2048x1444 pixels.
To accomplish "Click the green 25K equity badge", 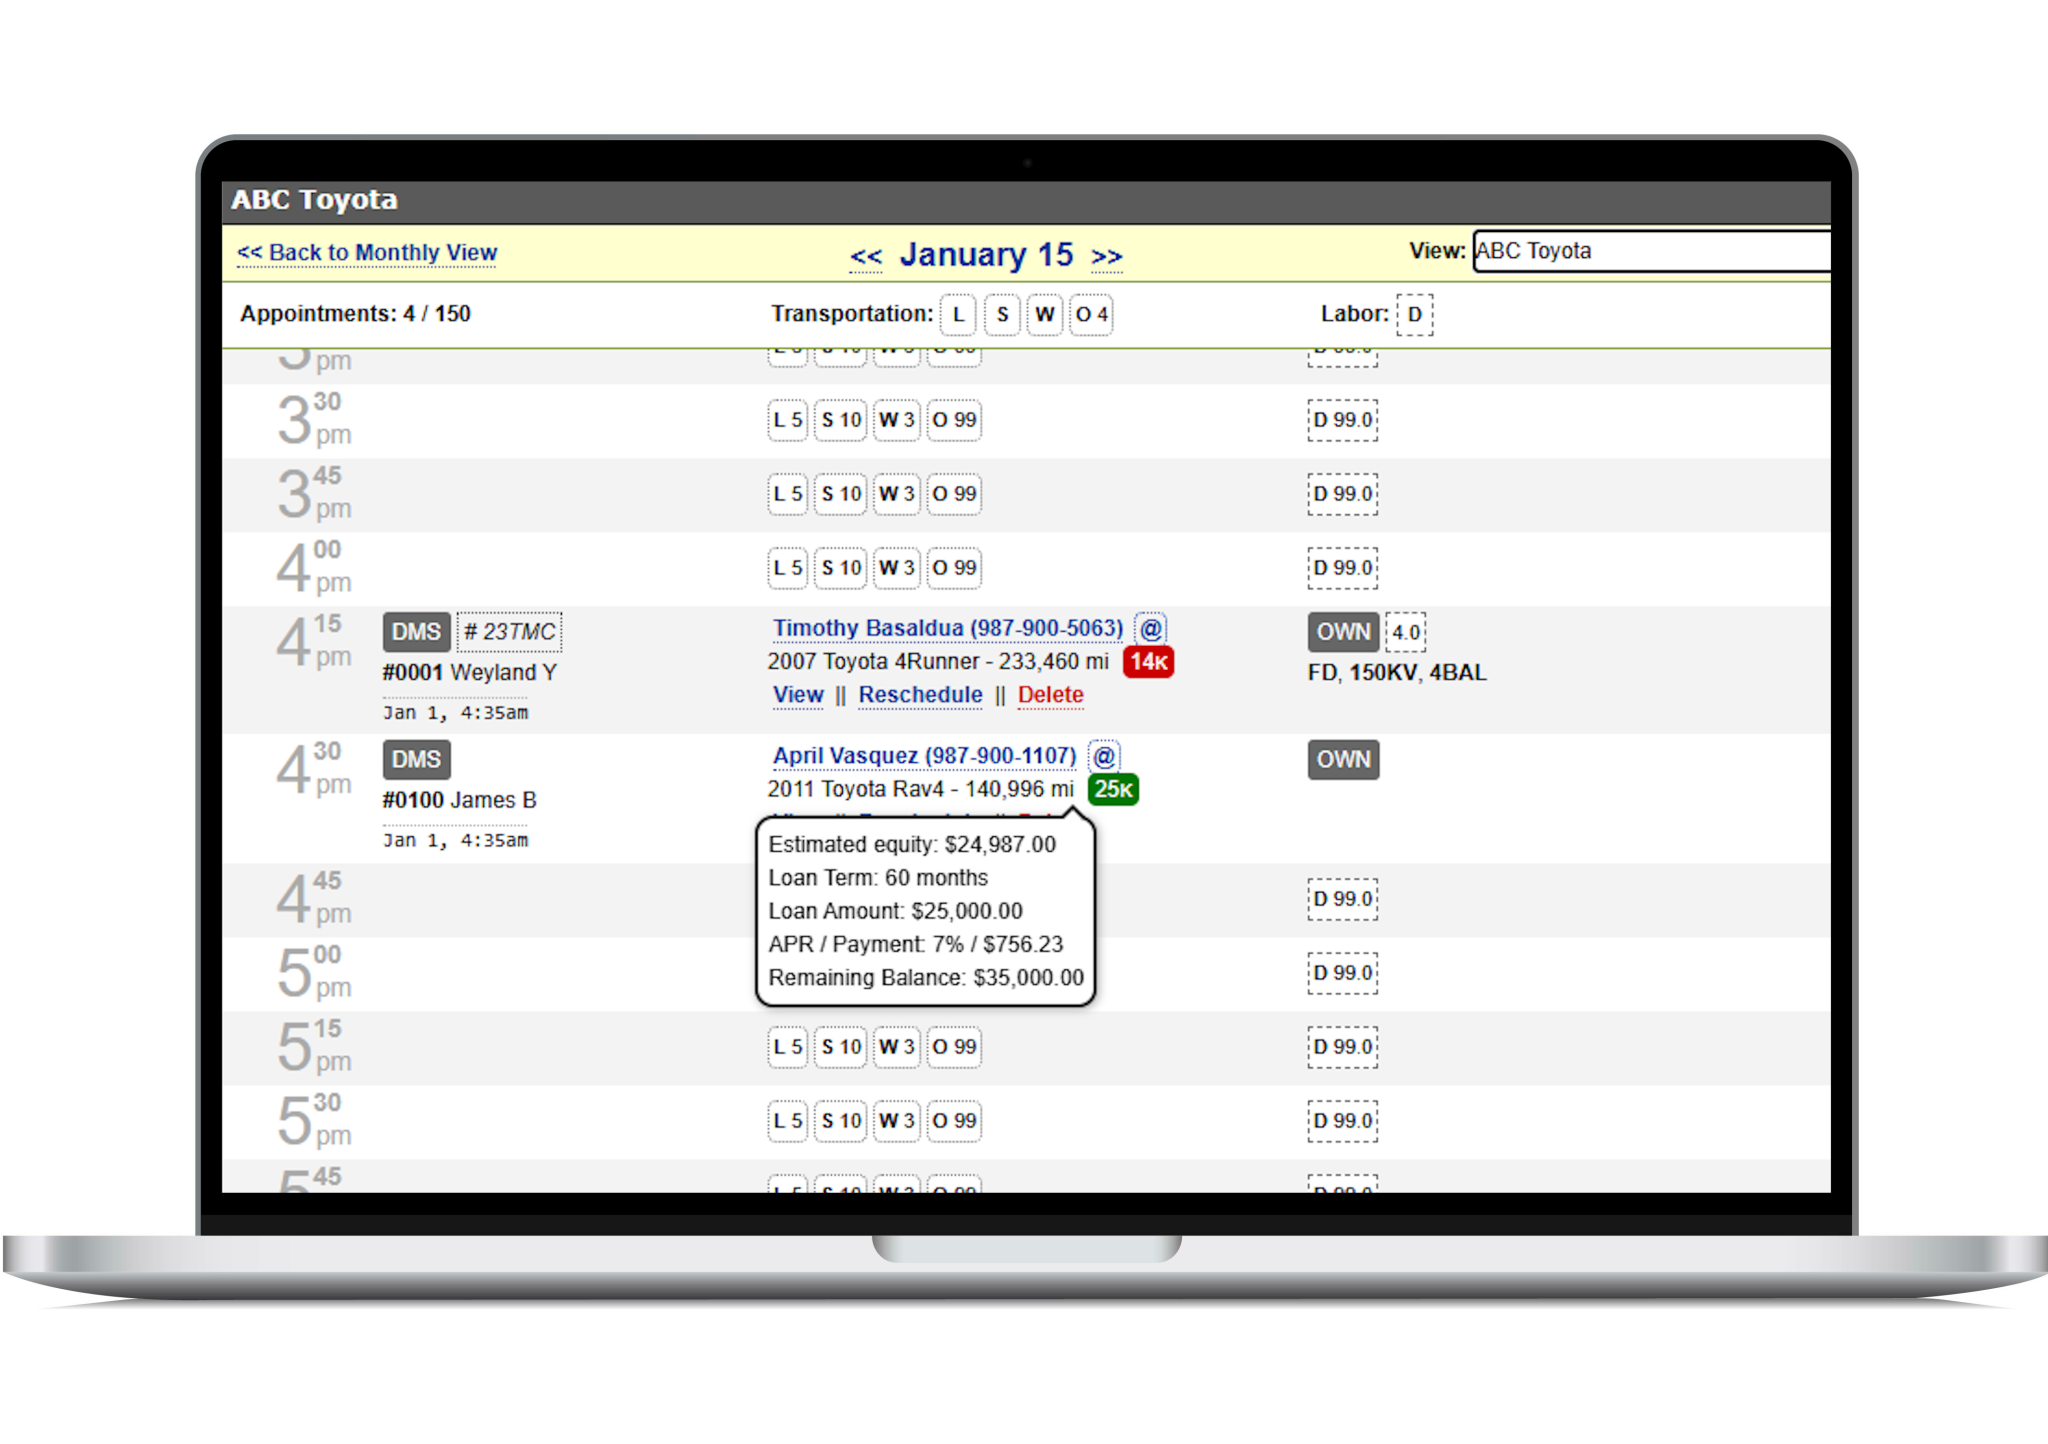I will tap(1113, 790).
